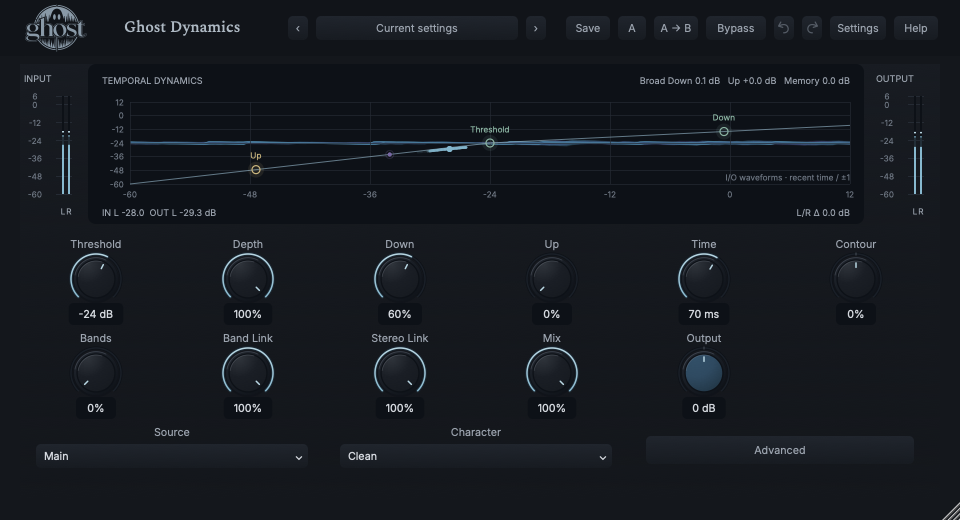The height and width of the screenshot is (520, 960).
Task: Click the 'Broad Down 0.1 dB' readout
Action: [x=680, y=81]
